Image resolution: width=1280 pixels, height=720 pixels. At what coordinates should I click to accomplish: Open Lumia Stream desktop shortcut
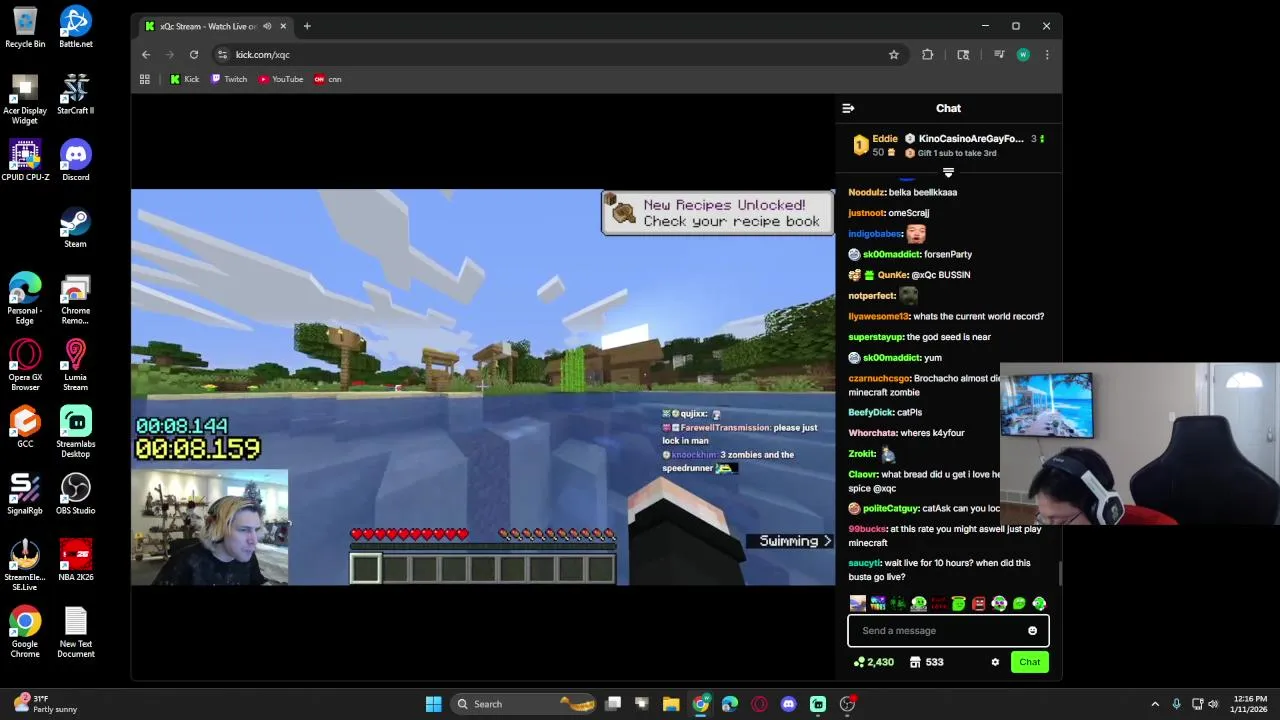click(75, 365)
